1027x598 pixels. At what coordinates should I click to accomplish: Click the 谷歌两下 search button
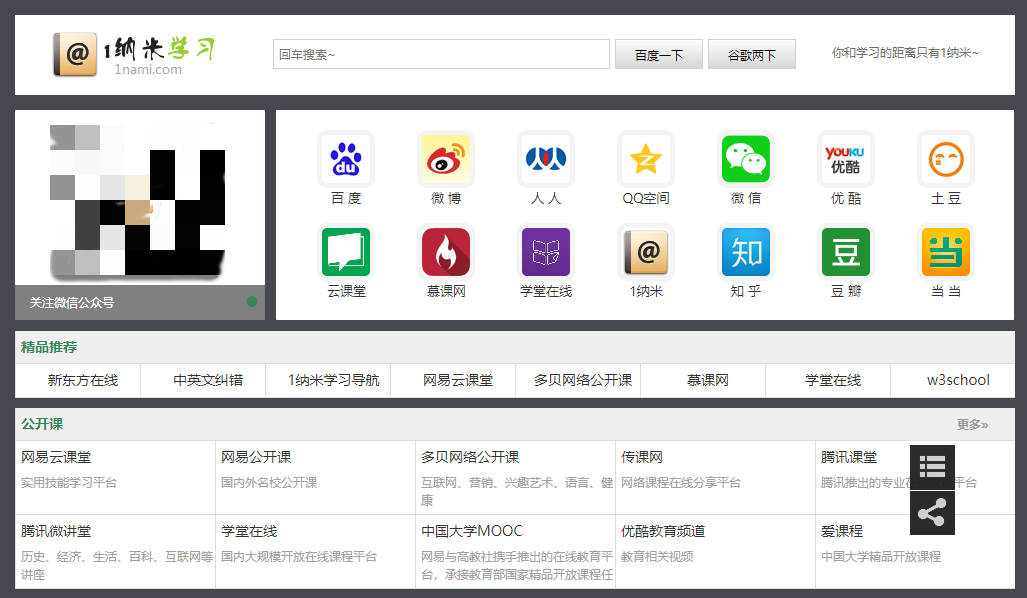752,54
